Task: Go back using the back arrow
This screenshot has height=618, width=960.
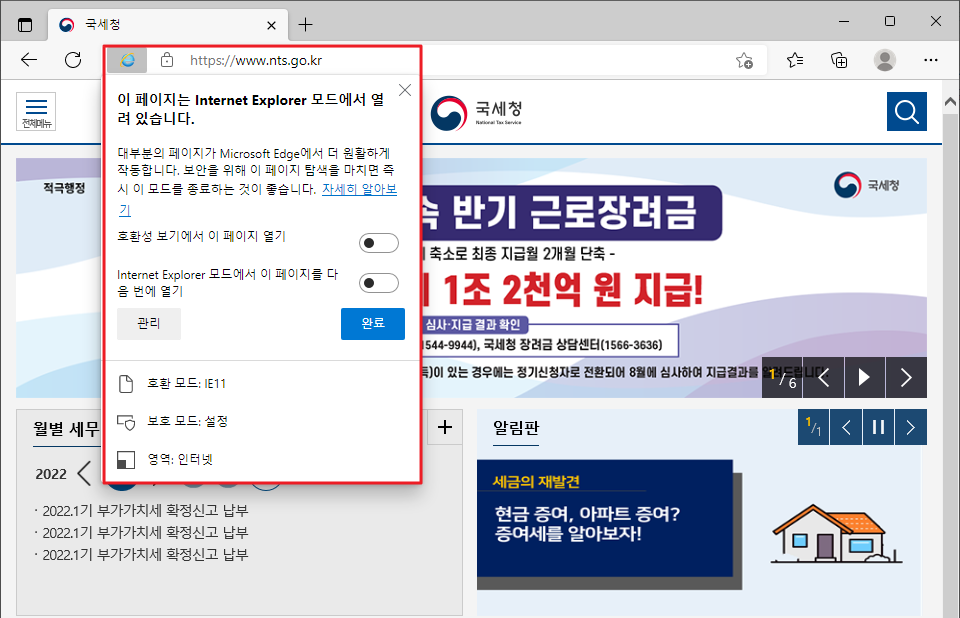Action: click(29, 60)
